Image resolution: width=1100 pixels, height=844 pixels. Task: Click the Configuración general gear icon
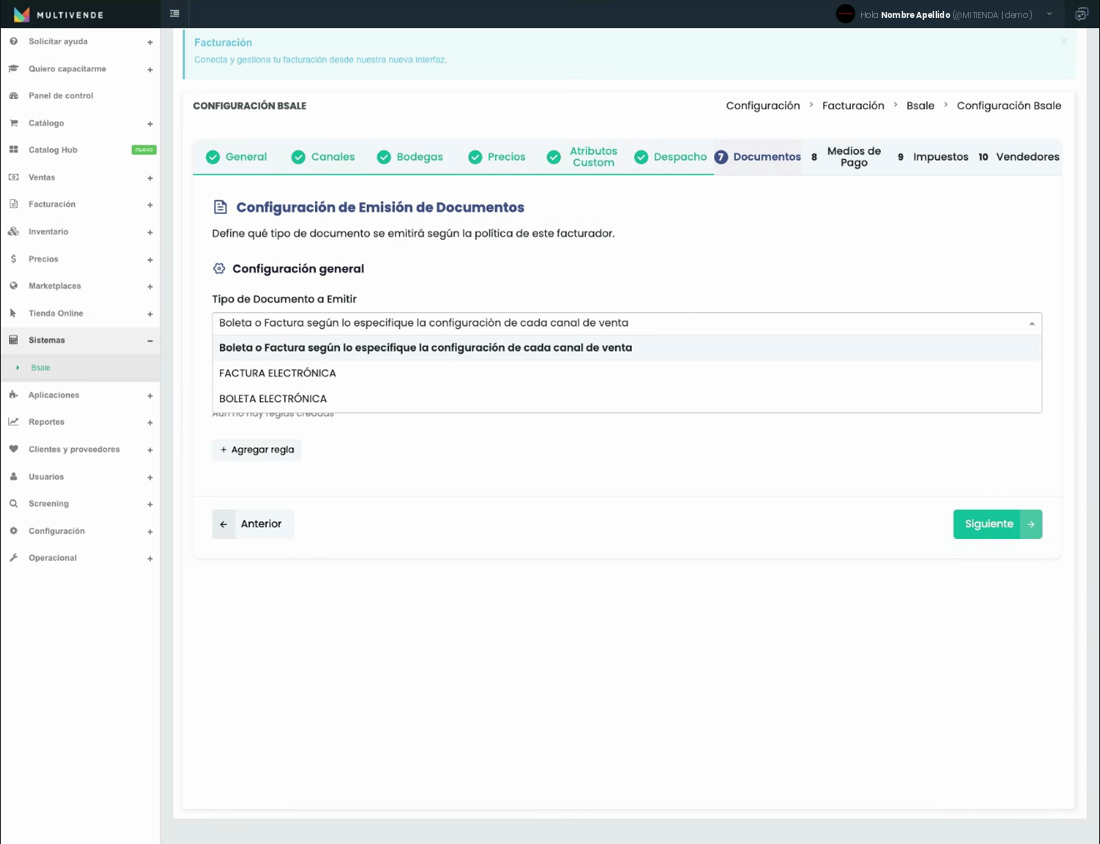pos(219,269)
